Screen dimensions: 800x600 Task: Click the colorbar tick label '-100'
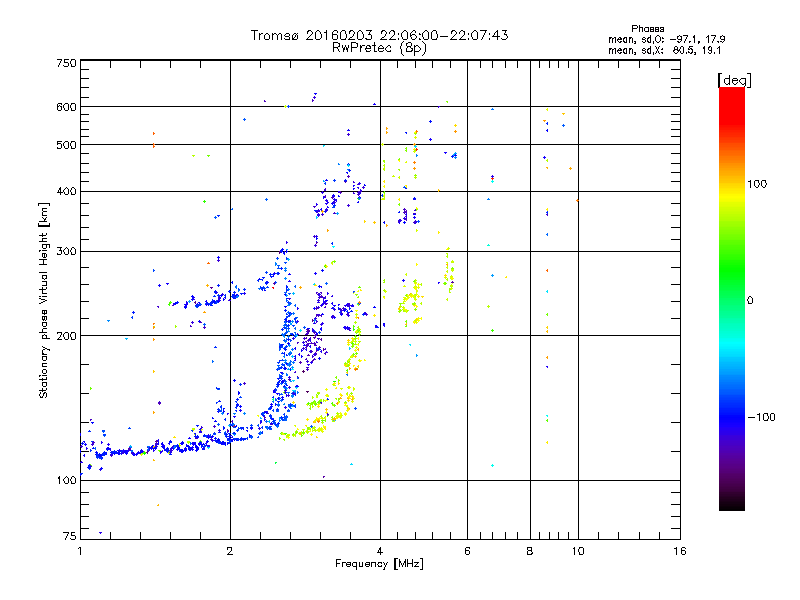(761, 417)
